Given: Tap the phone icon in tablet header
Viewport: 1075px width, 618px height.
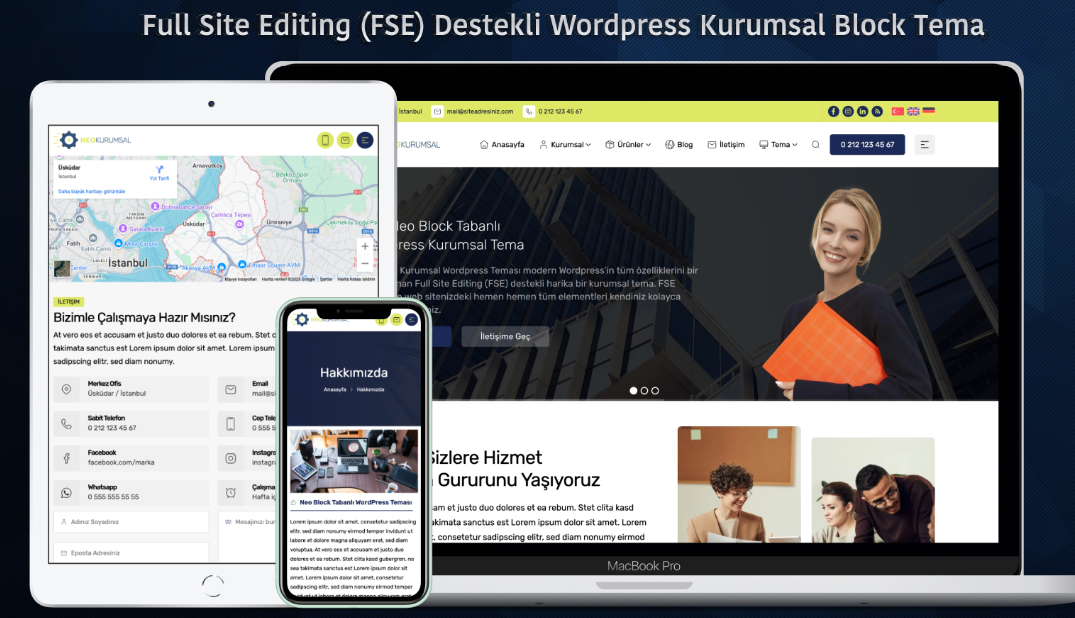Looking at the screenshot, I should pos(325,140).
